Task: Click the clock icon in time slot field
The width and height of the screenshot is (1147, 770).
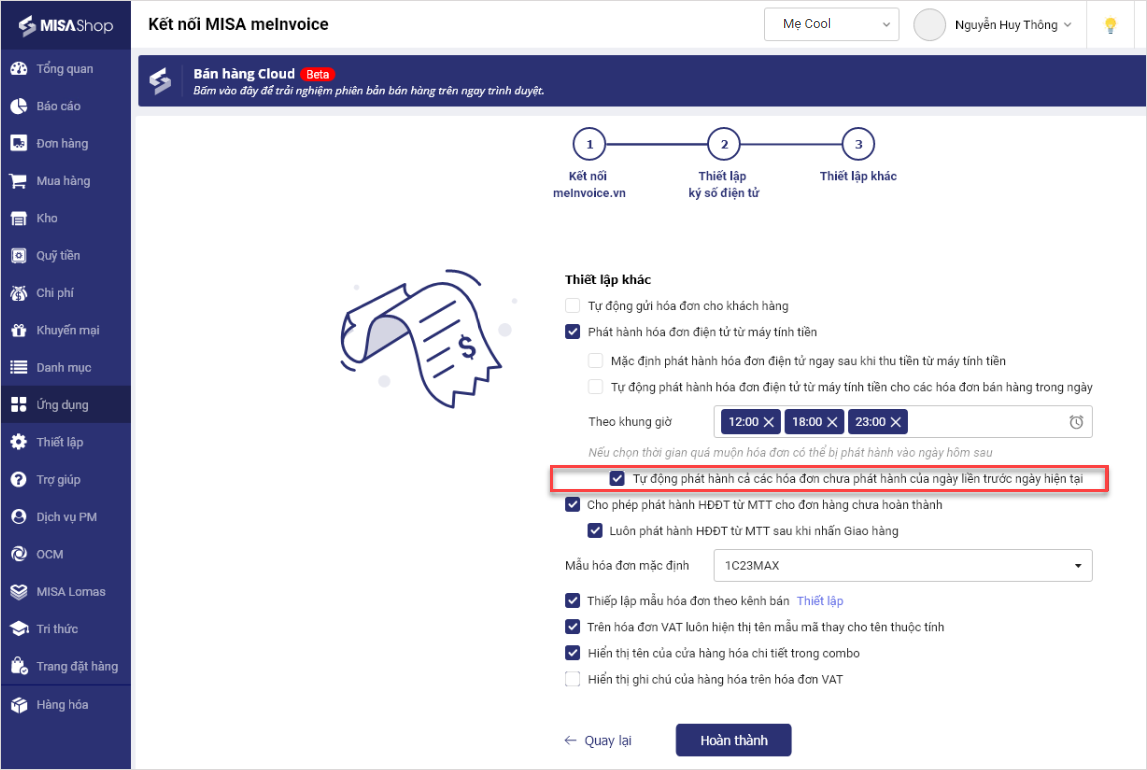Action: point(1076,422)
